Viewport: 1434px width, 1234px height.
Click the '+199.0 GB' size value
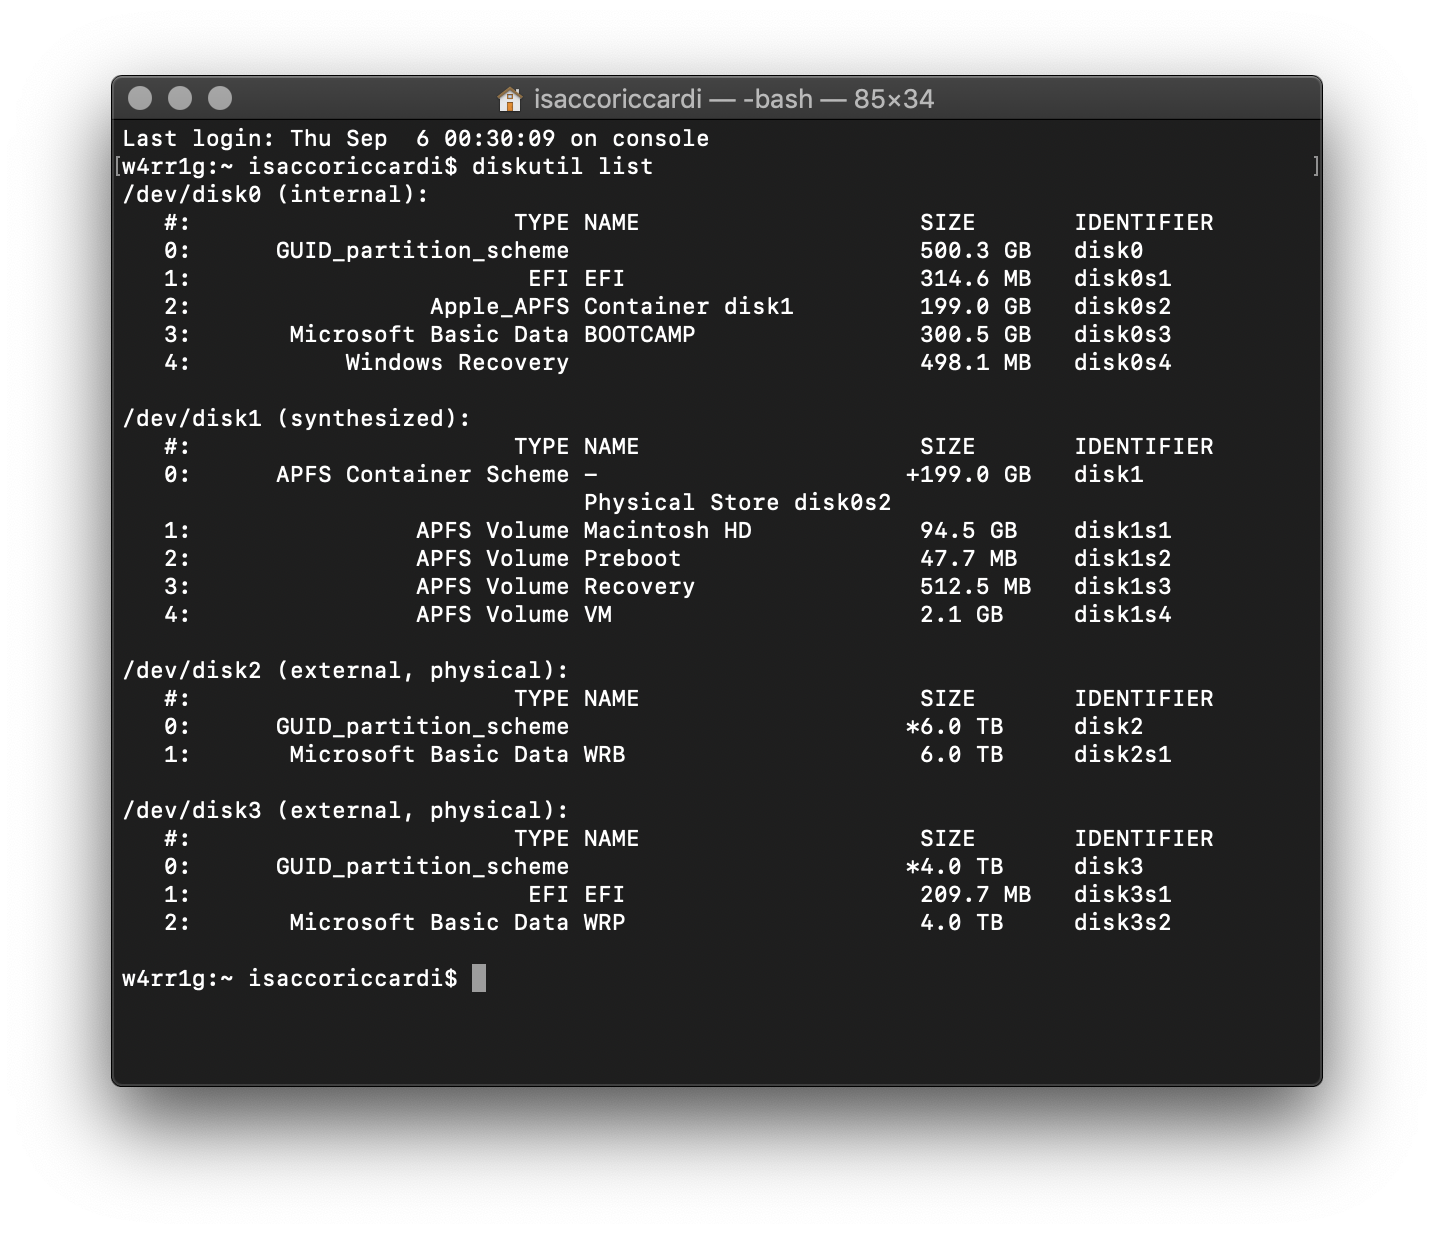[x=969, y=474]
